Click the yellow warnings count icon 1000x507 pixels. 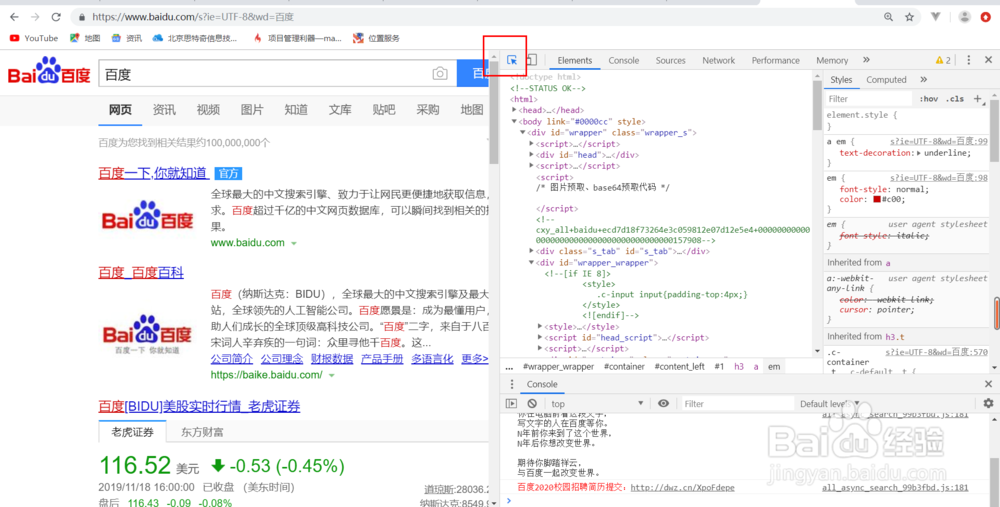943,60
